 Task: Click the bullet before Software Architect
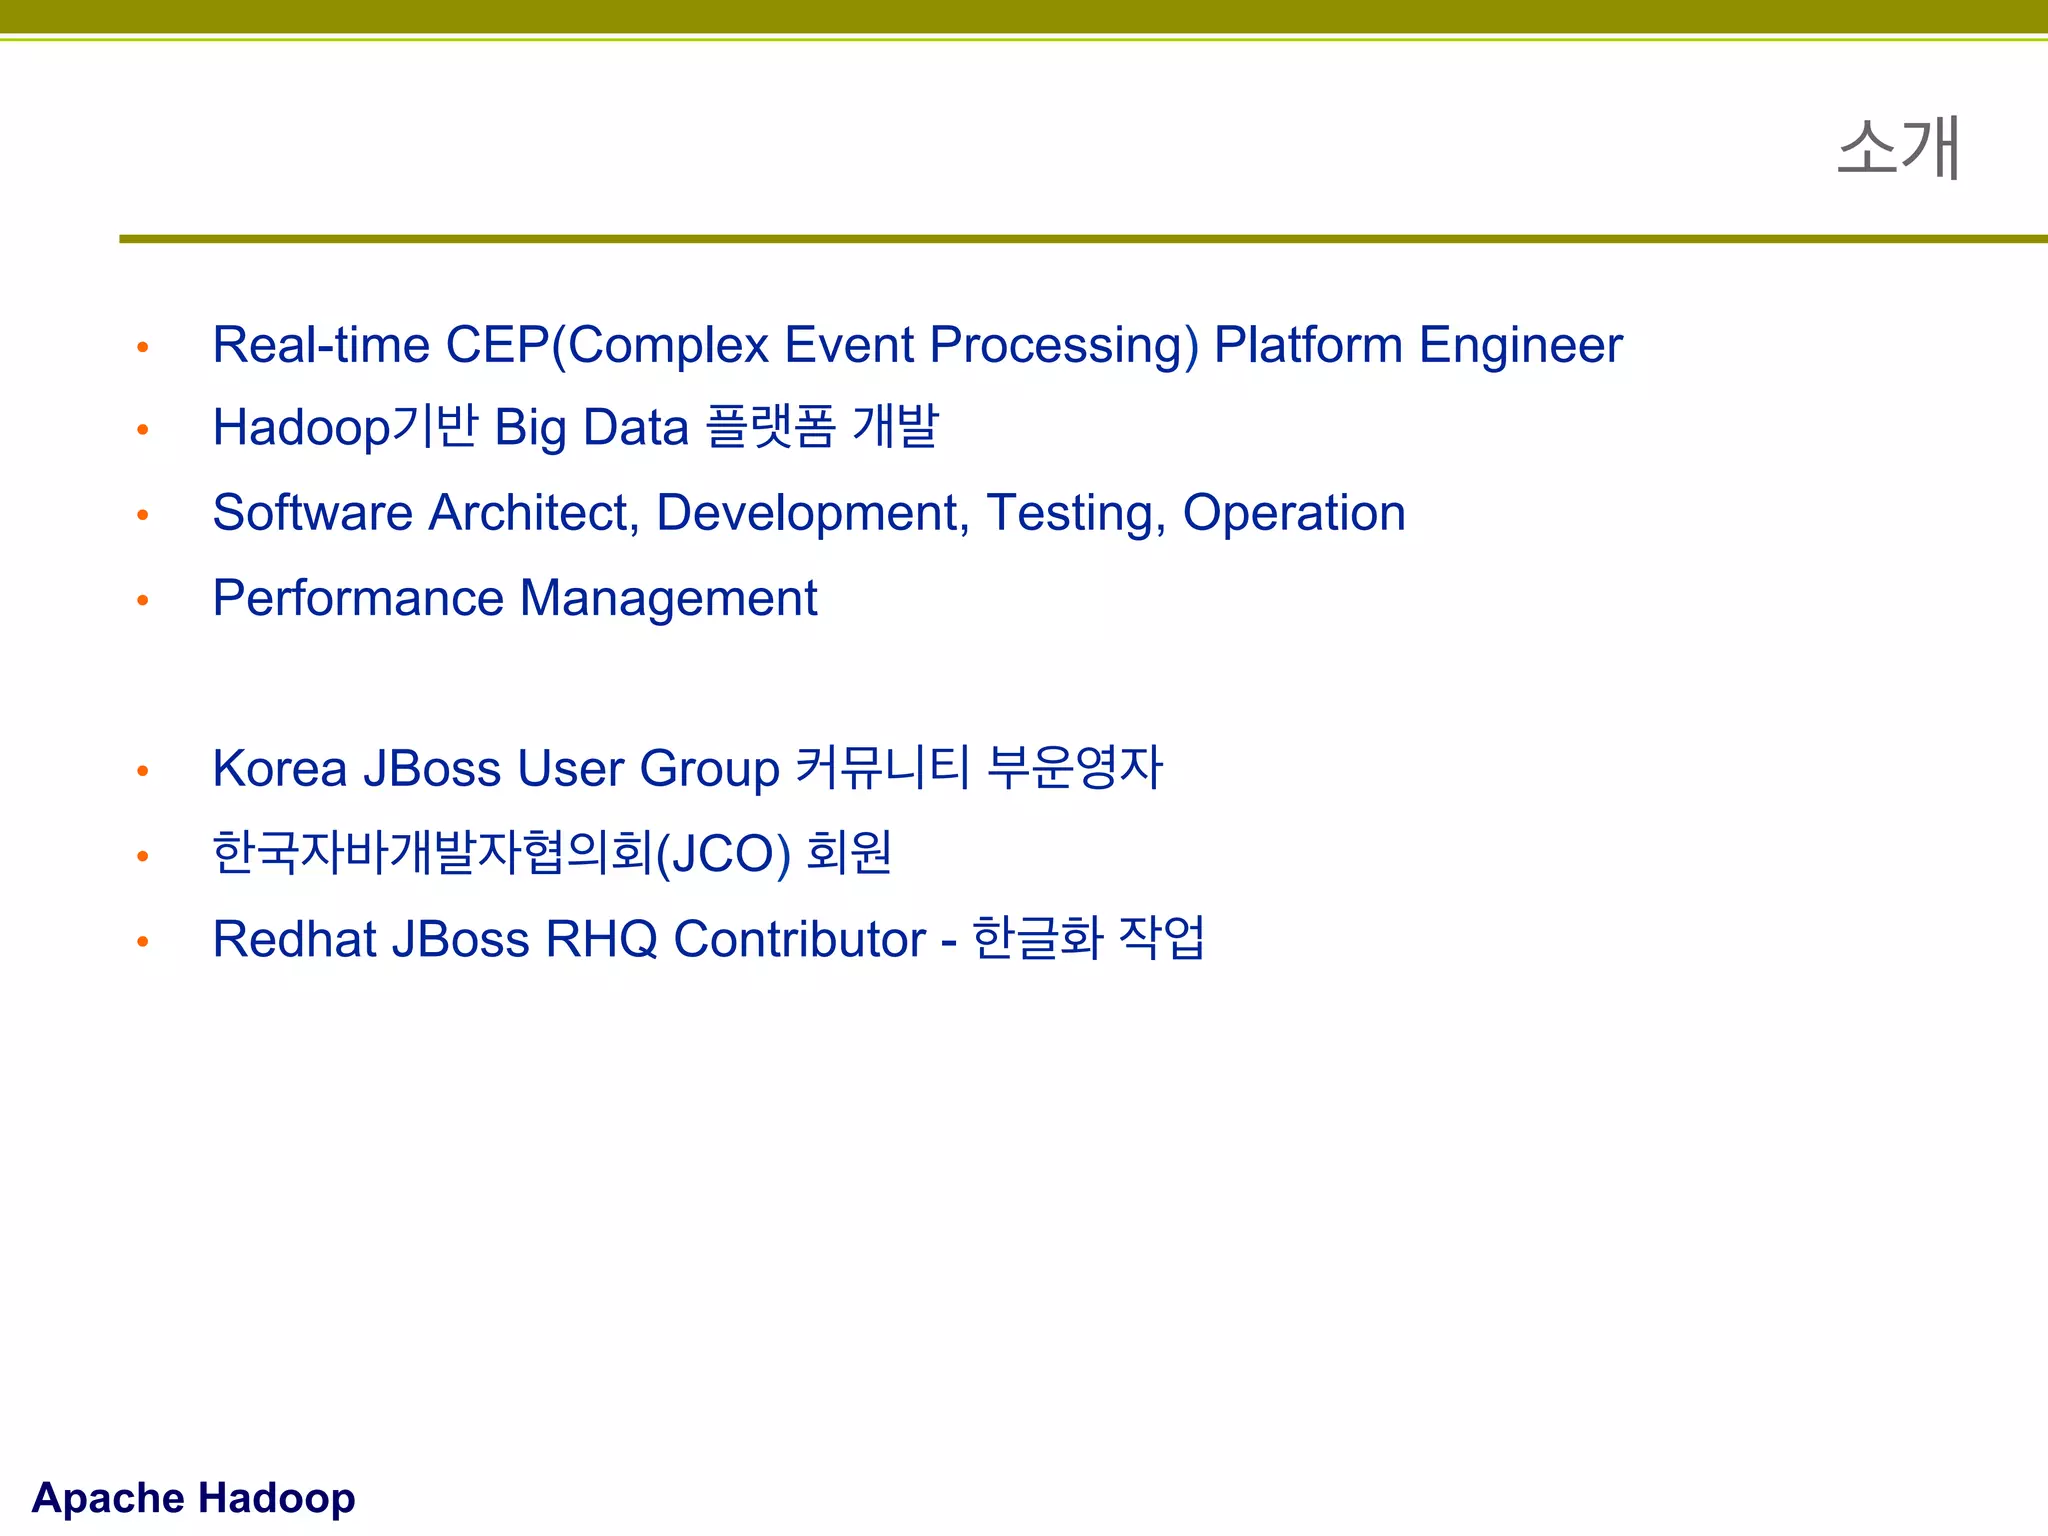(x=143, y=515)
